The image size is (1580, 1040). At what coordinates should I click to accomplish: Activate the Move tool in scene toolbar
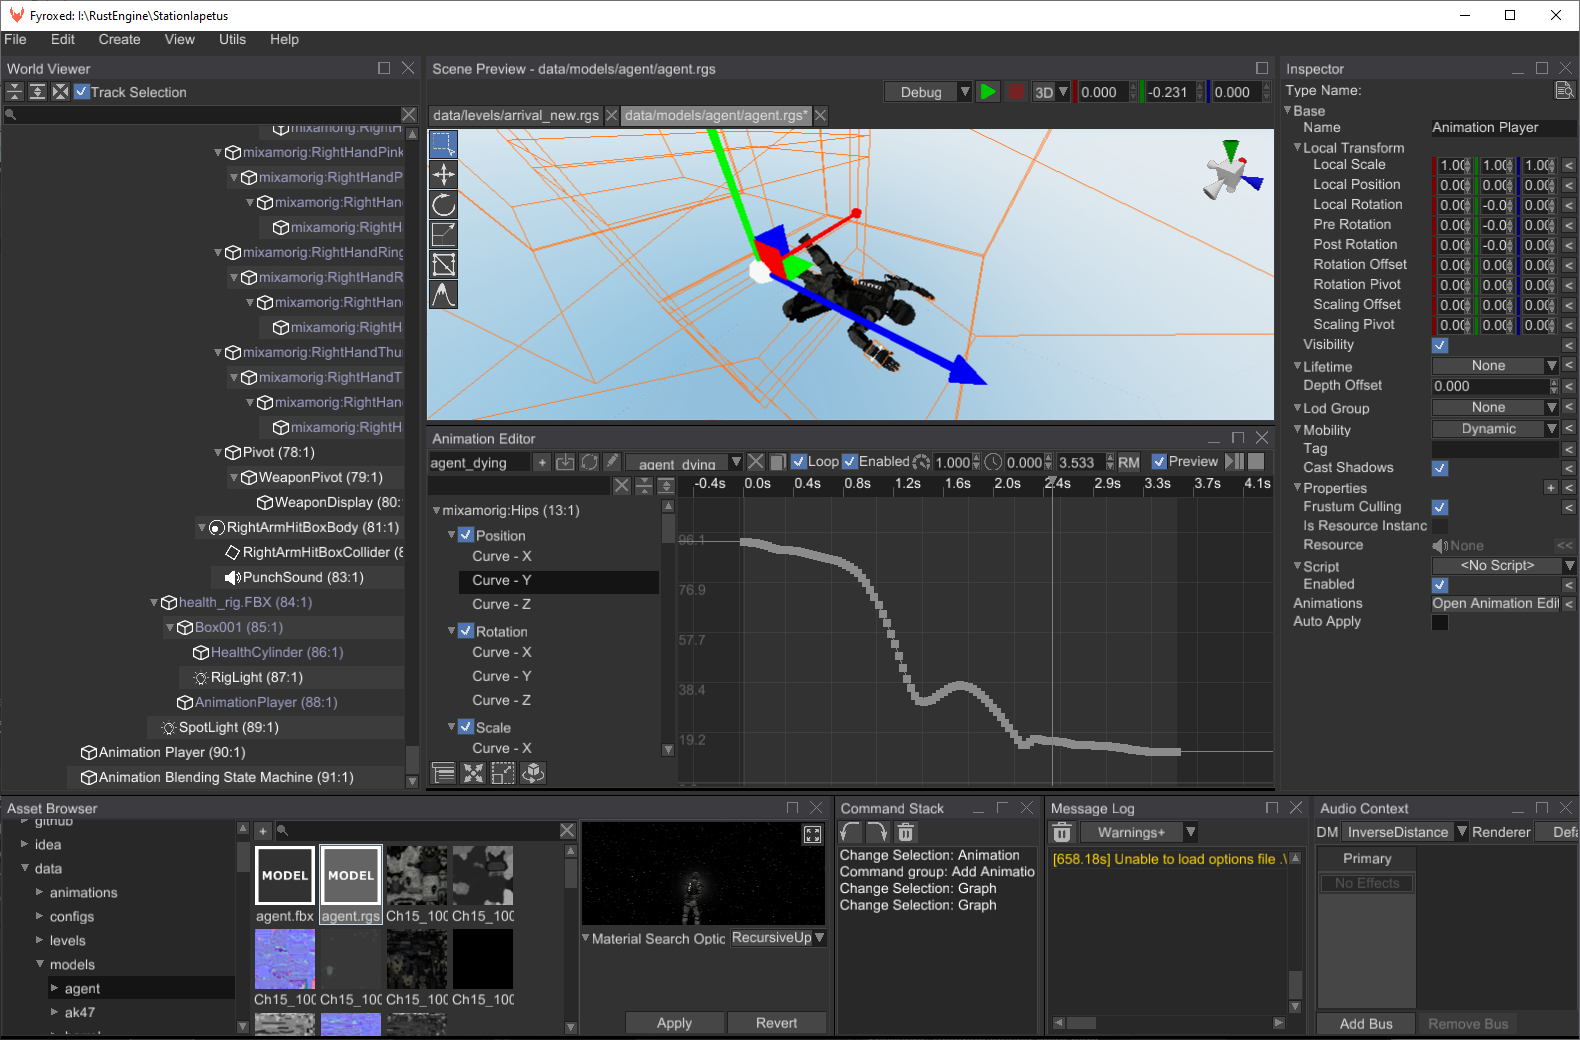pos(443,174)
